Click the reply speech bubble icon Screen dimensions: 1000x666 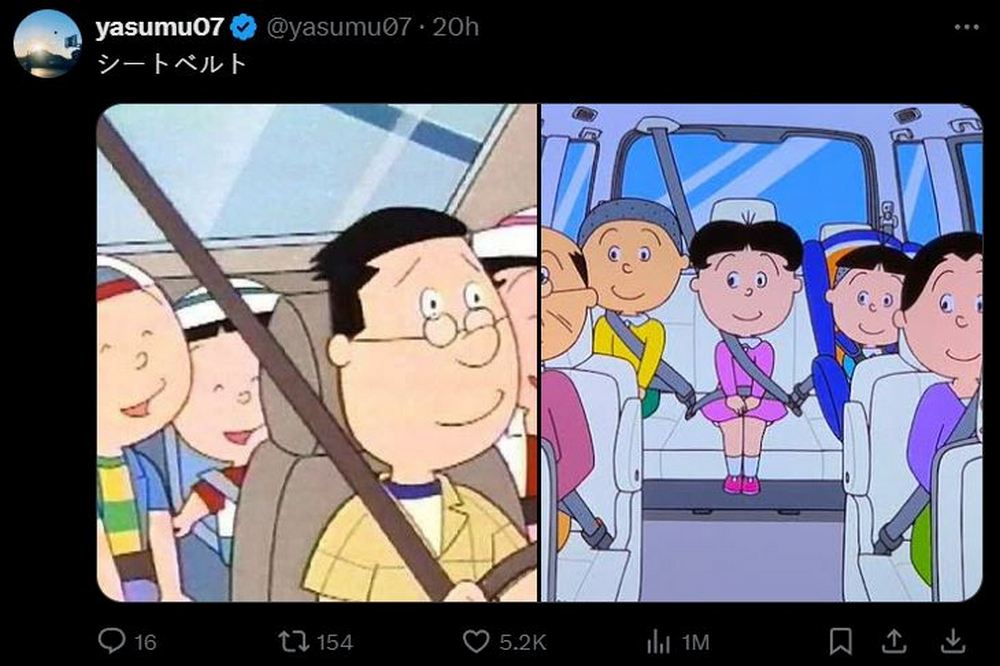110,641
